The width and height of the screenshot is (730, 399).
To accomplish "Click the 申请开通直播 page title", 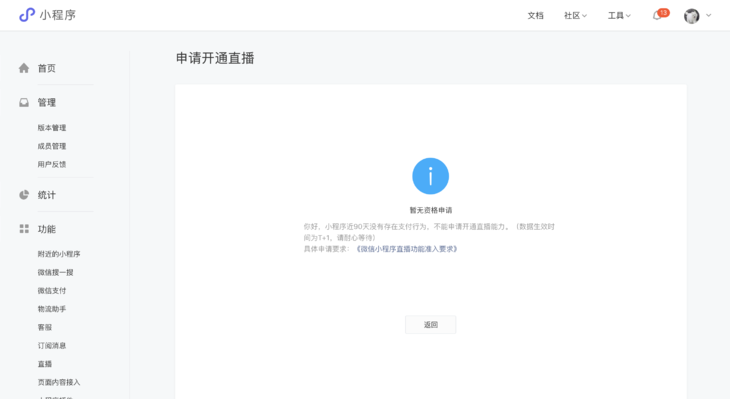I will click(215, 58).
